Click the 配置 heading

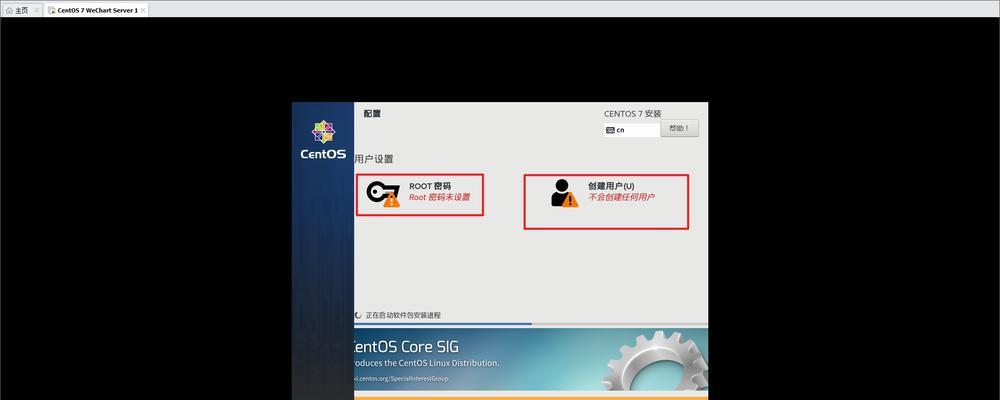(372, 114)
